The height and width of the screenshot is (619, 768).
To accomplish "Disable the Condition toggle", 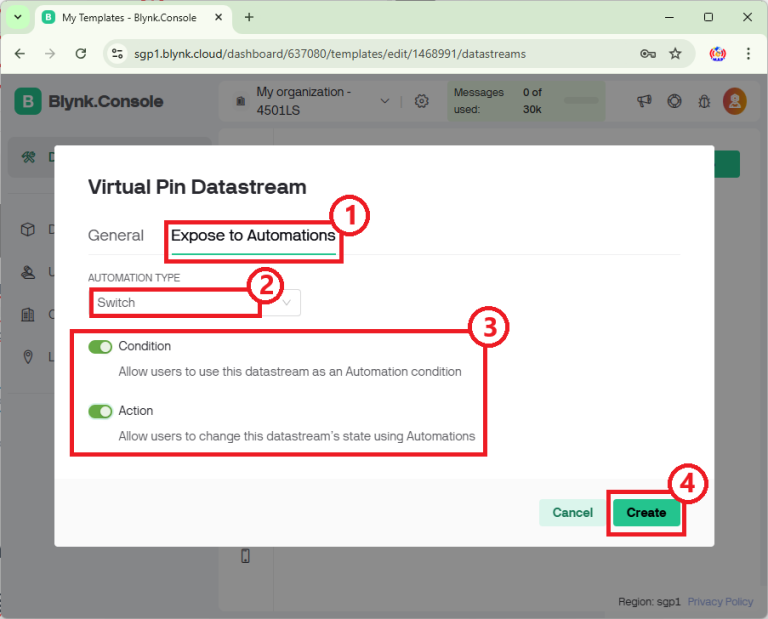I will 100,347.
